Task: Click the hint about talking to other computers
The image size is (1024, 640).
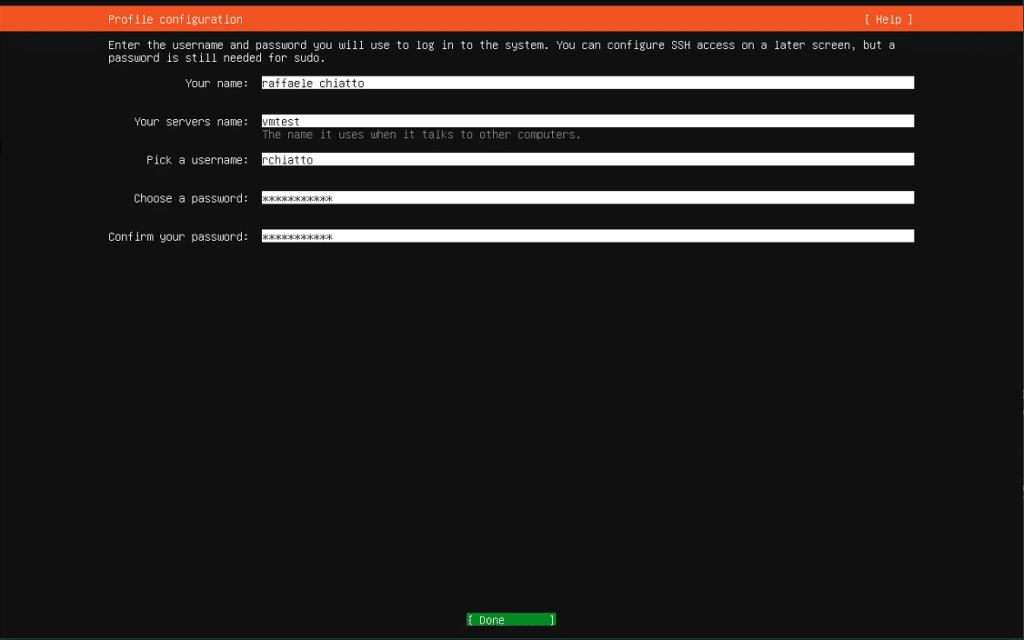Action: tap(421, 135)
